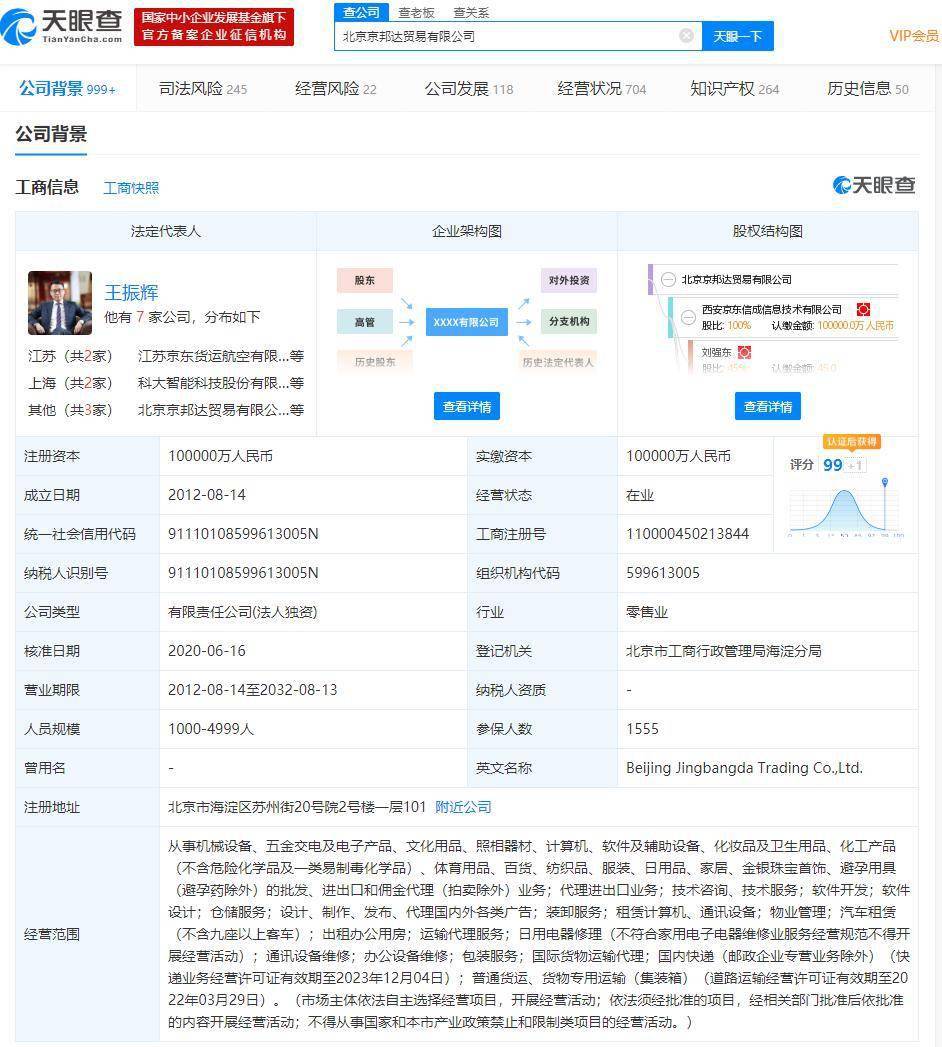
Task: Select the 查老板 search mode tab
Action: point(416,12)
